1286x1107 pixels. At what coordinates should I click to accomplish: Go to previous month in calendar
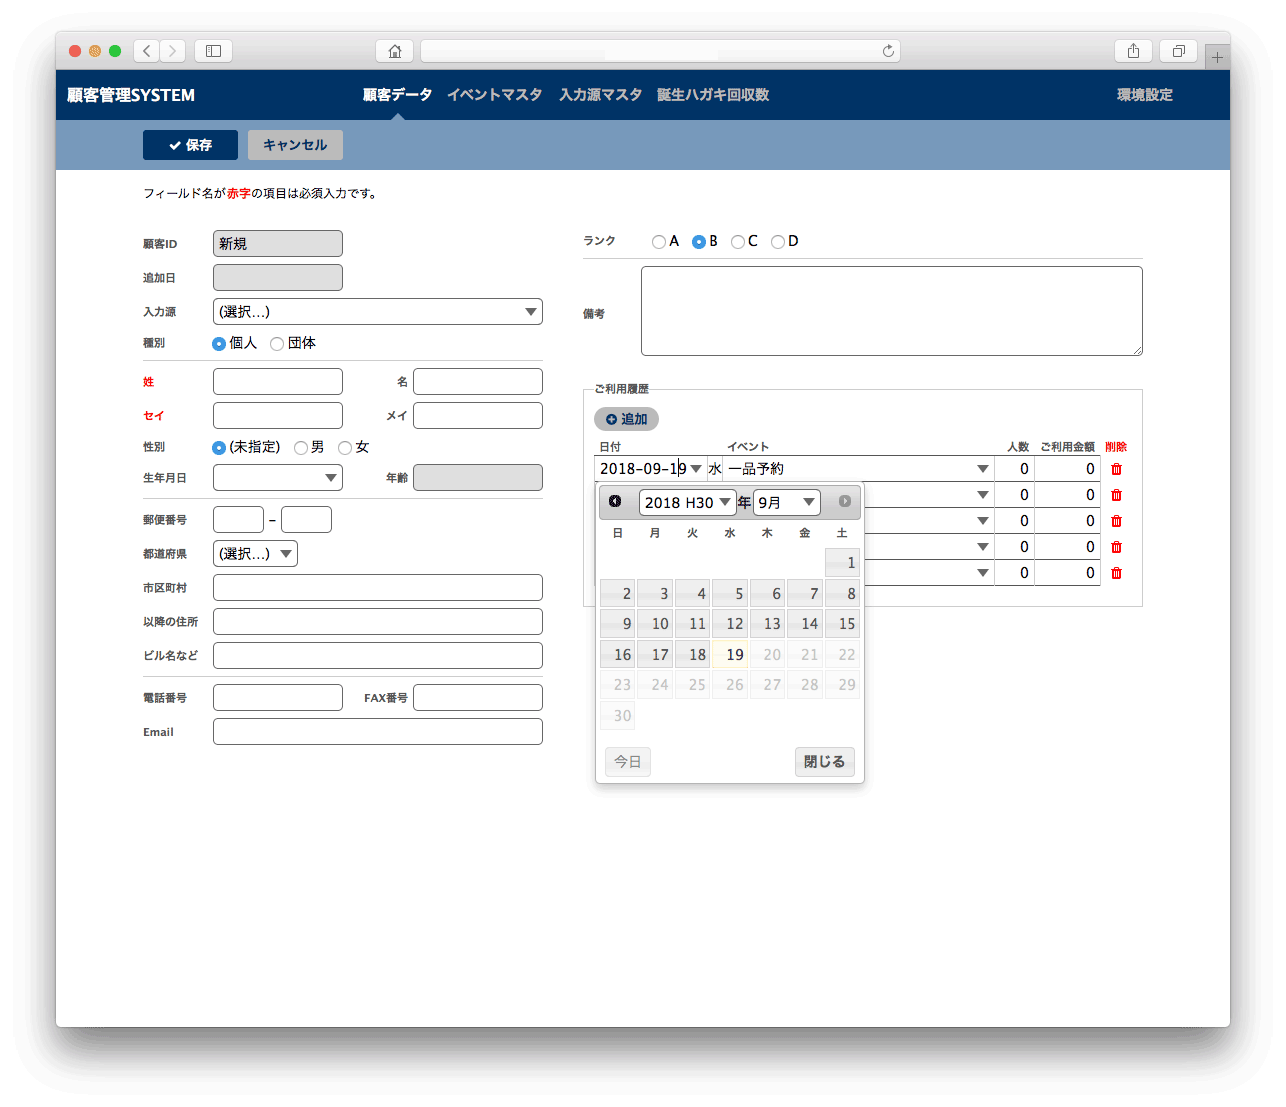tap(615, 501)
